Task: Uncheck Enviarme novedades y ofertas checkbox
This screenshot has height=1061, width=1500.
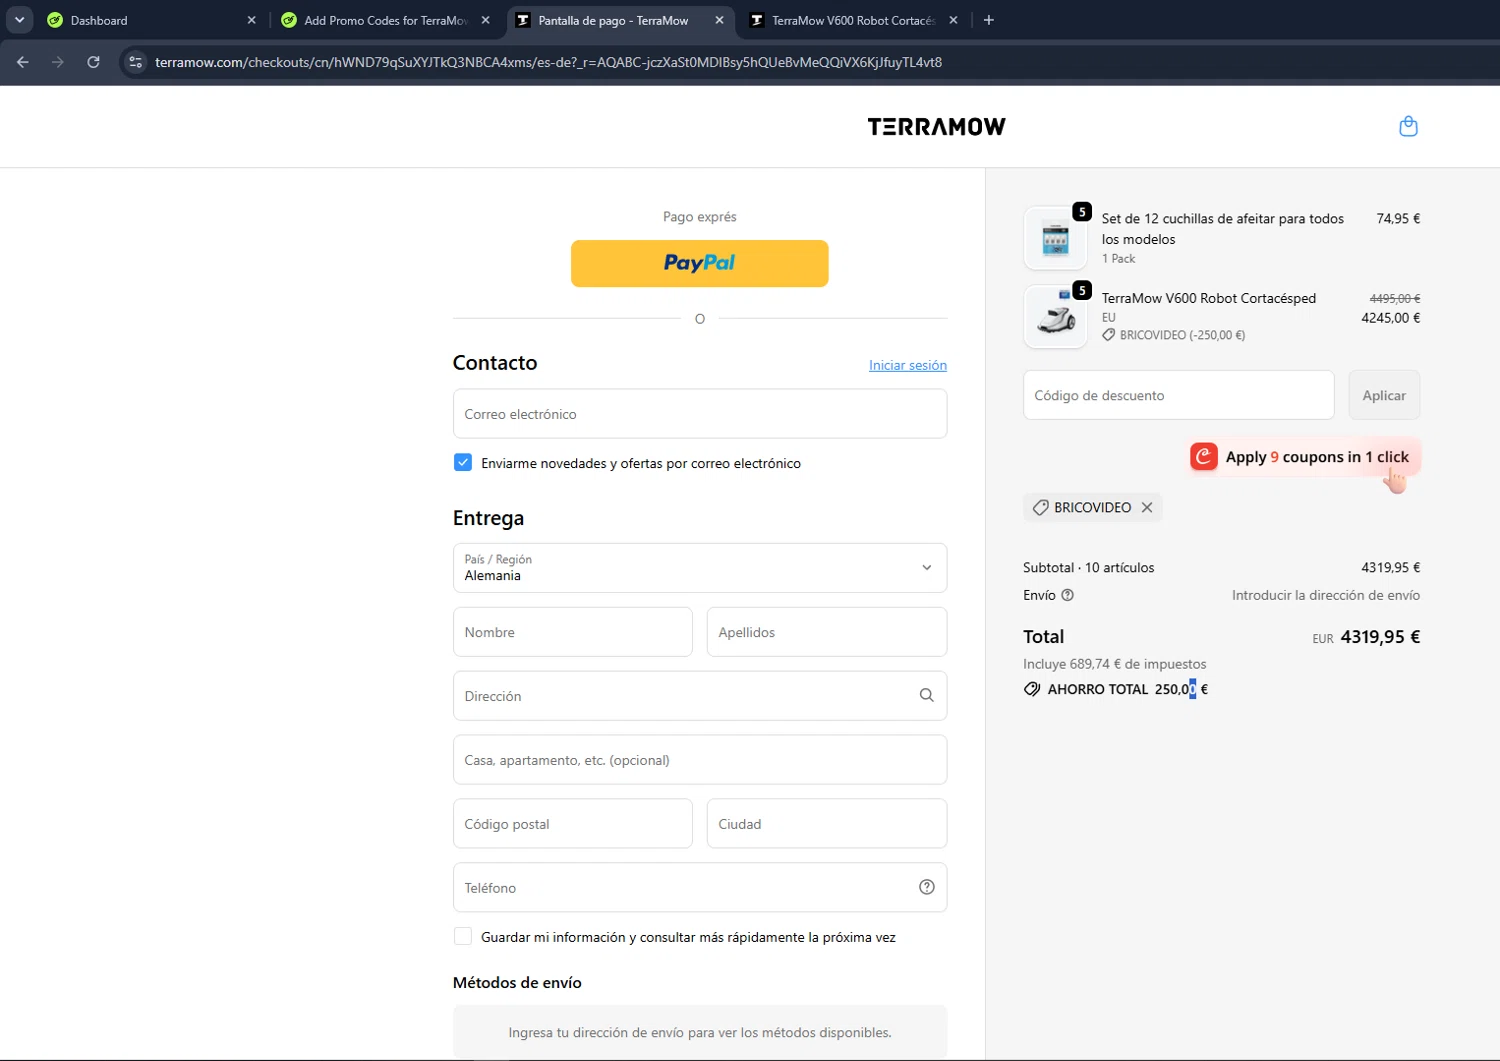Action: click(x=463, y=462)
